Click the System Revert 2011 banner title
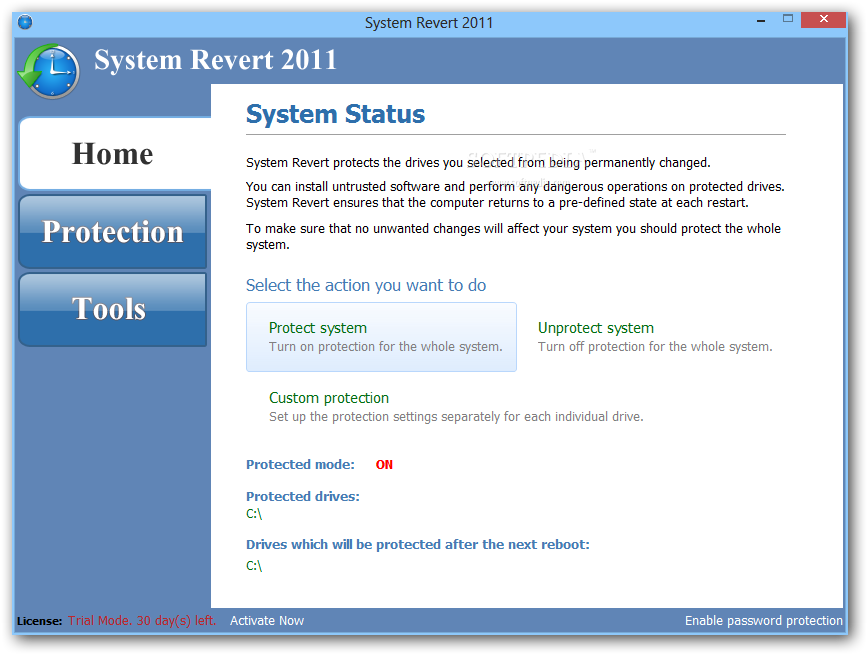 click(215, 59)
